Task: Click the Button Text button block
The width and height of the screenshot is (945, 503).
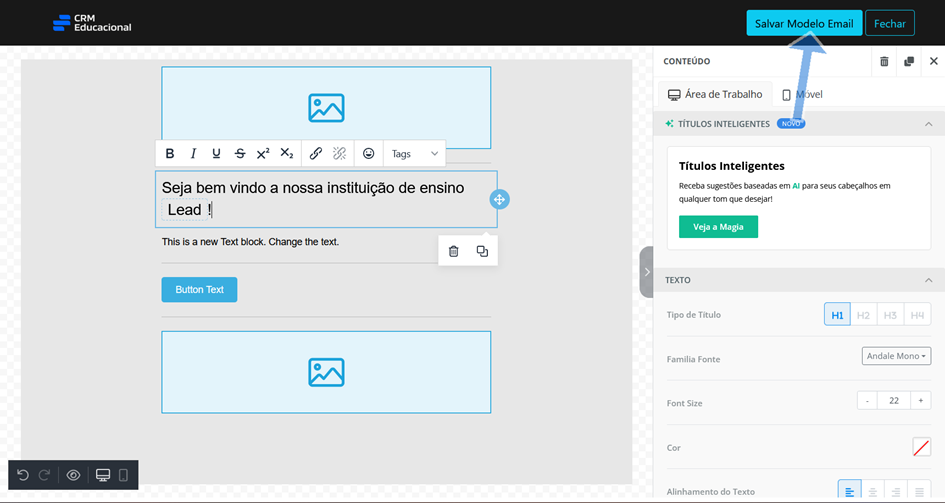Action: coord(199,290)
